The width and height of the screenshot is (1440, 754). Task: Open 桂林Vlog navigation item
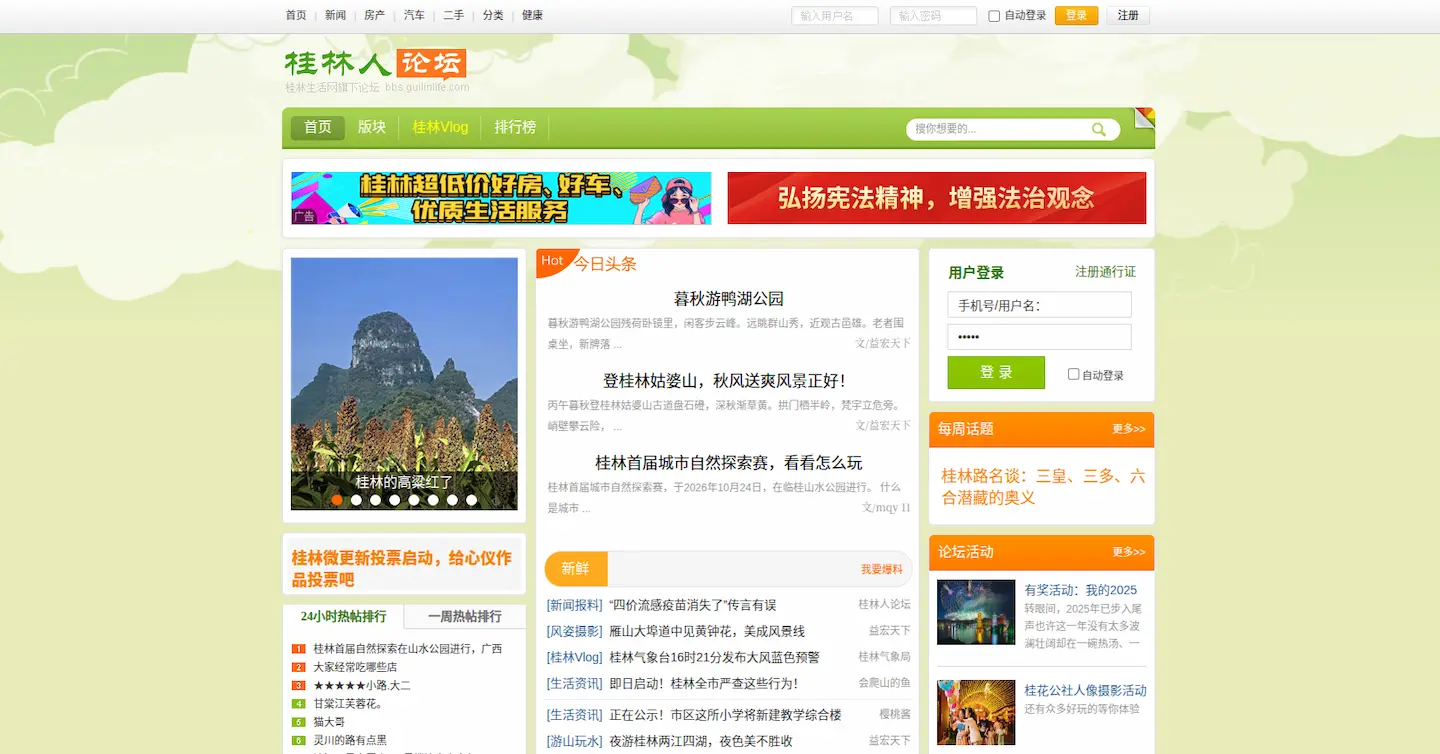coord(440,127)
